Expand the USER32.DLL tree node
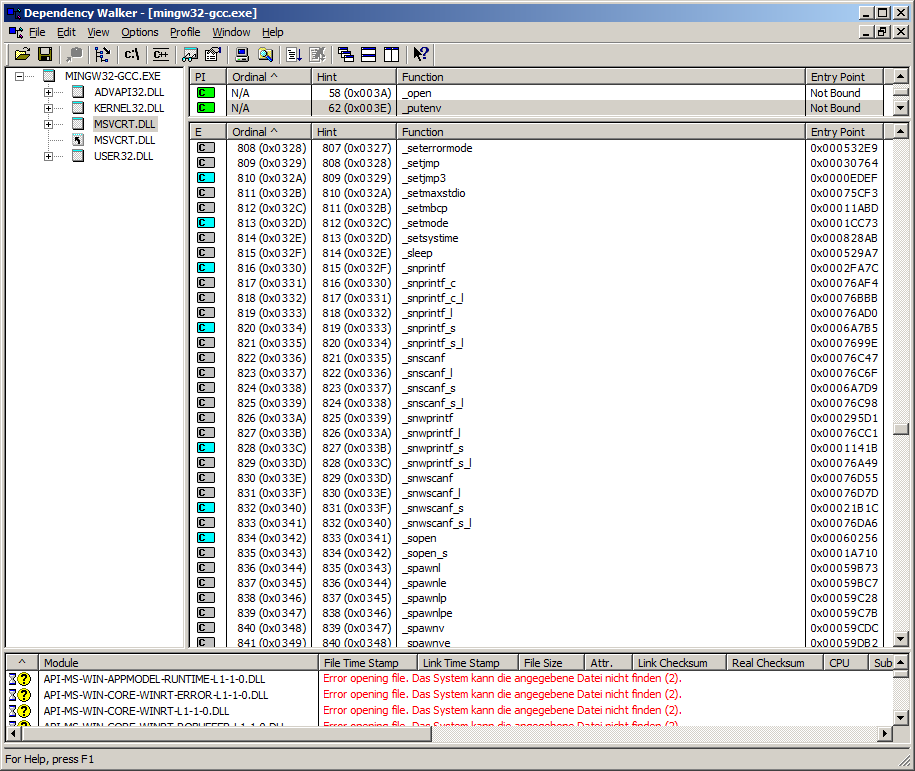 coord(48,156)
